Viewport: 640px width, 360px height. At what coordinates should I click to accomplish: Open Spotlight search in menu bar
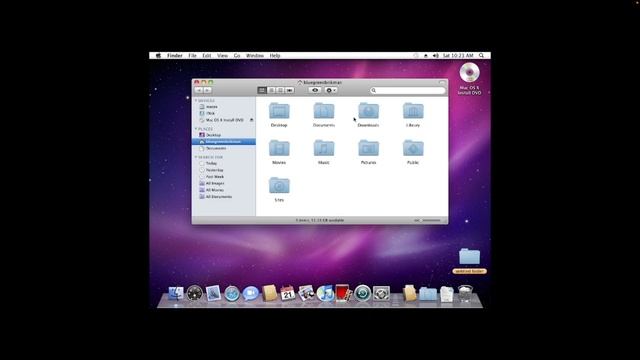click(482, 56)
